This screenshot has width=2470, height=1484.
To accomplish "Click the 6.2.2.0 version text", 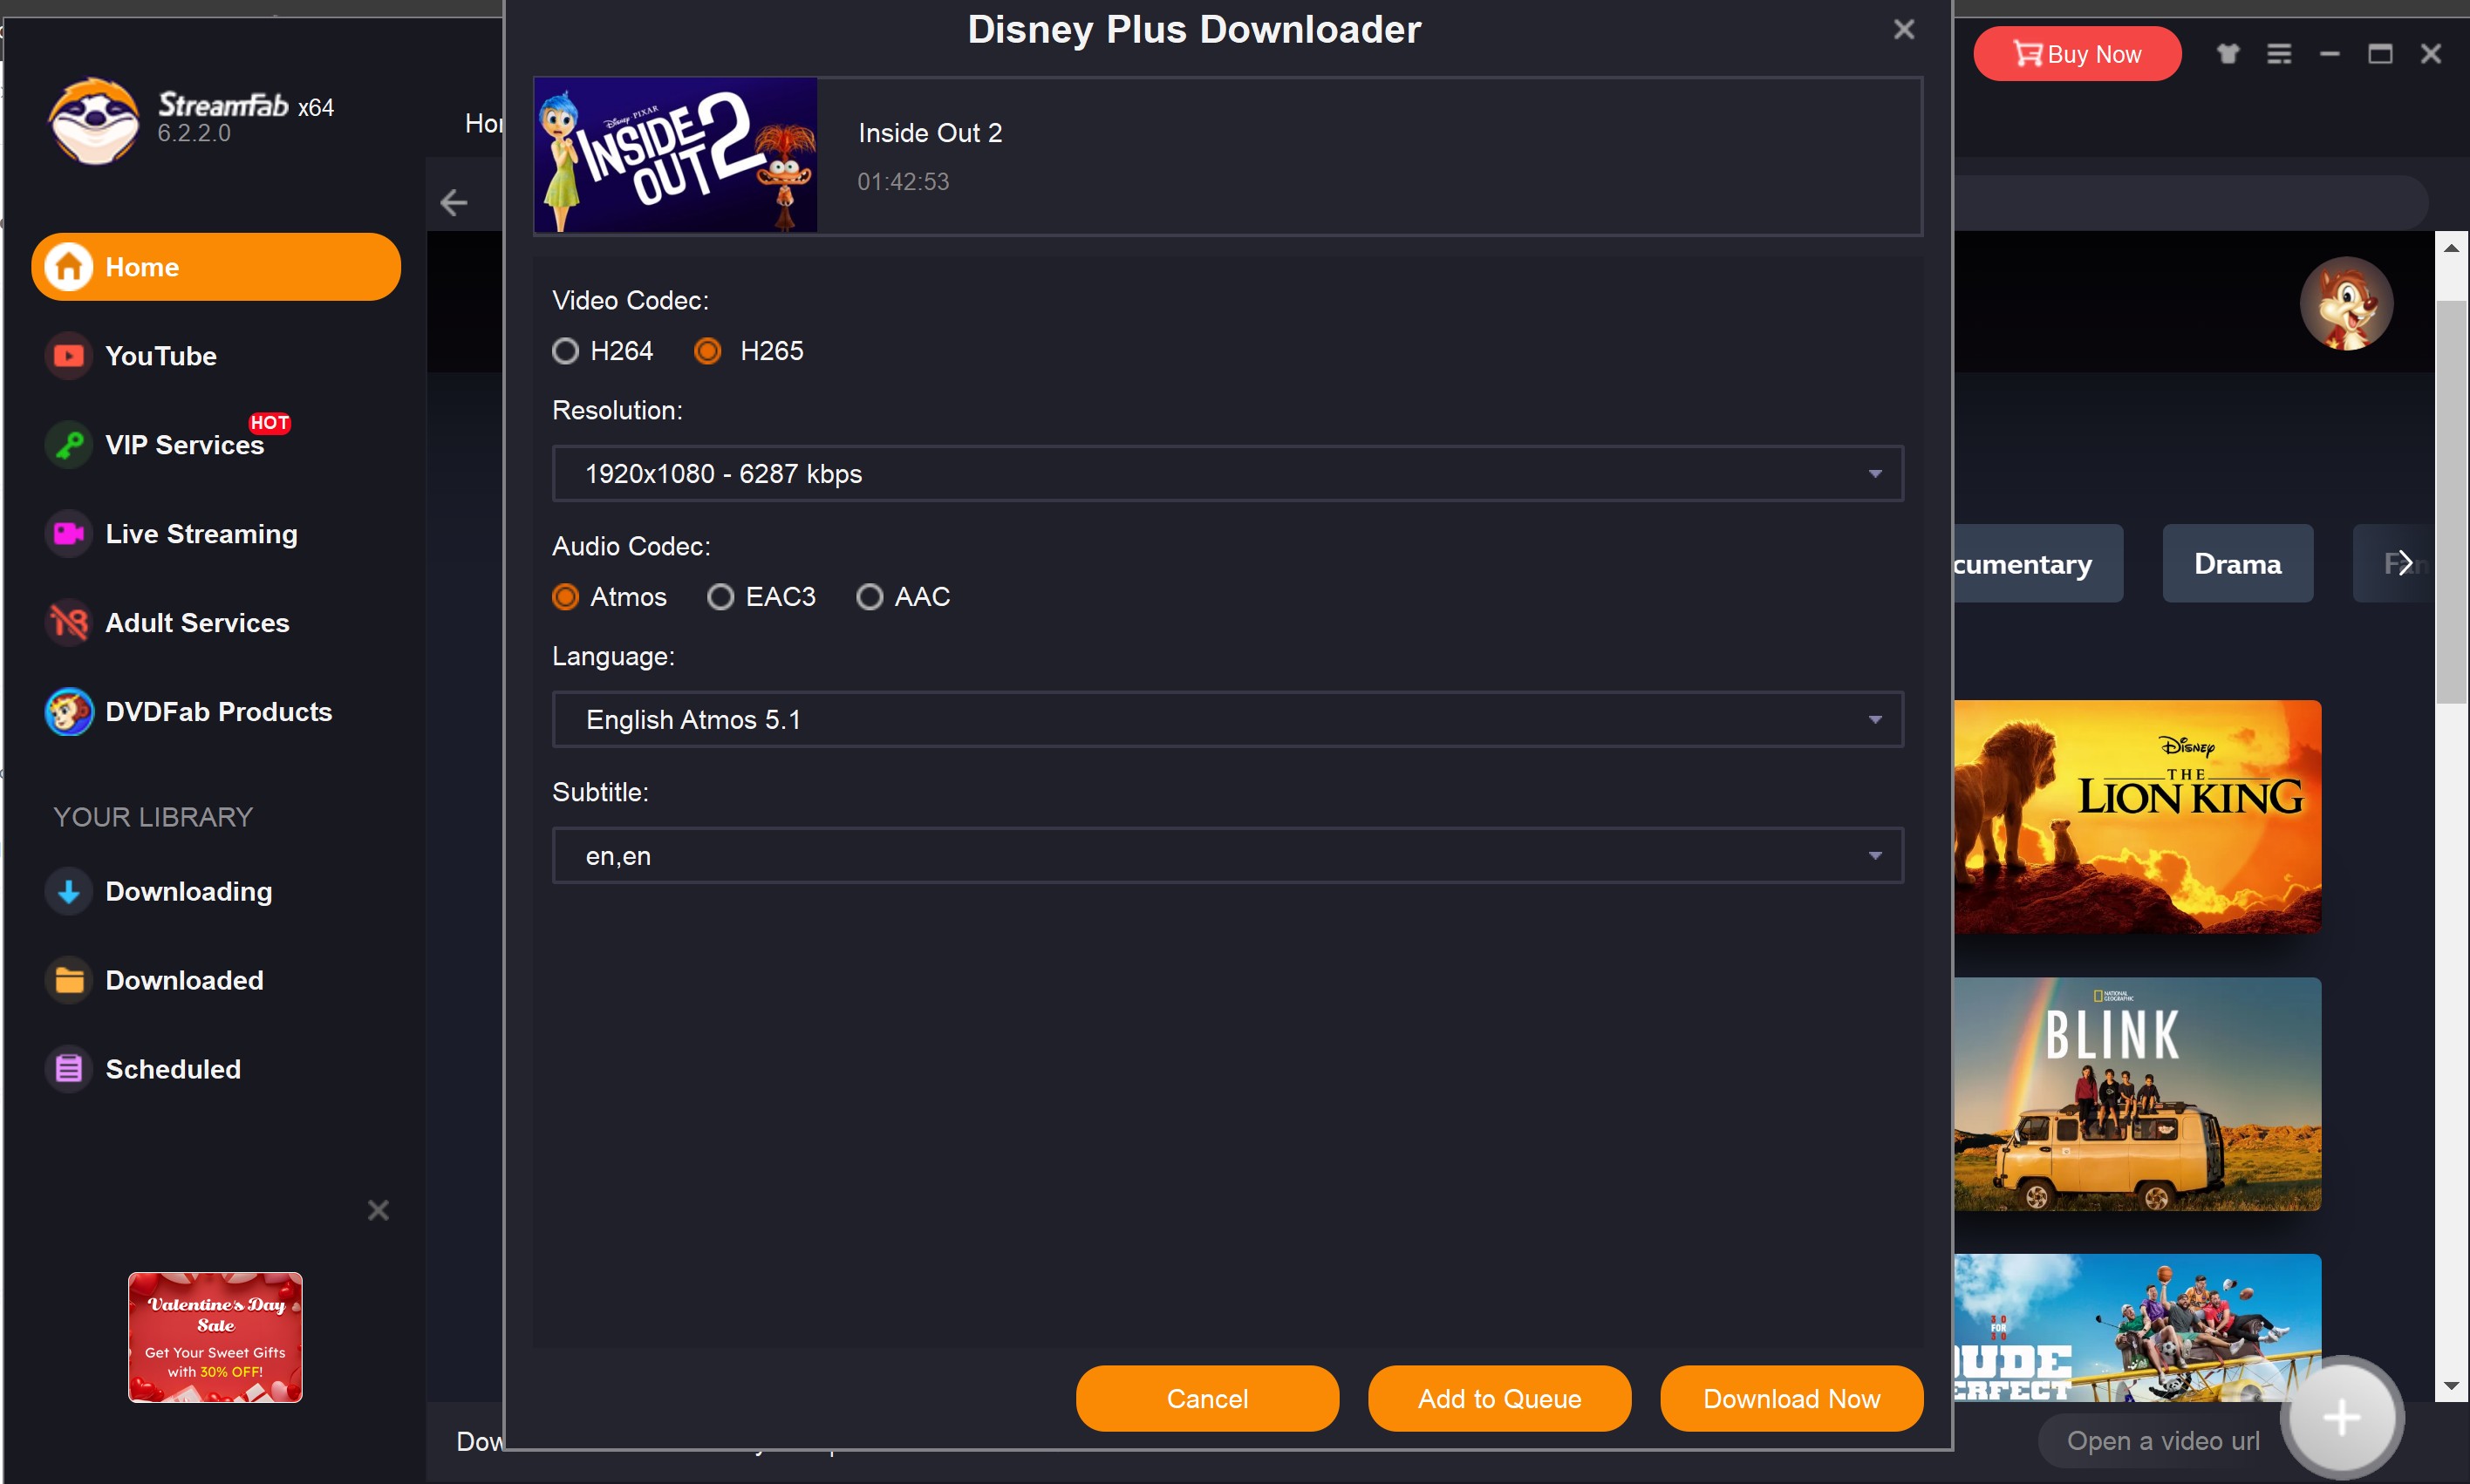I will [194, 134].
